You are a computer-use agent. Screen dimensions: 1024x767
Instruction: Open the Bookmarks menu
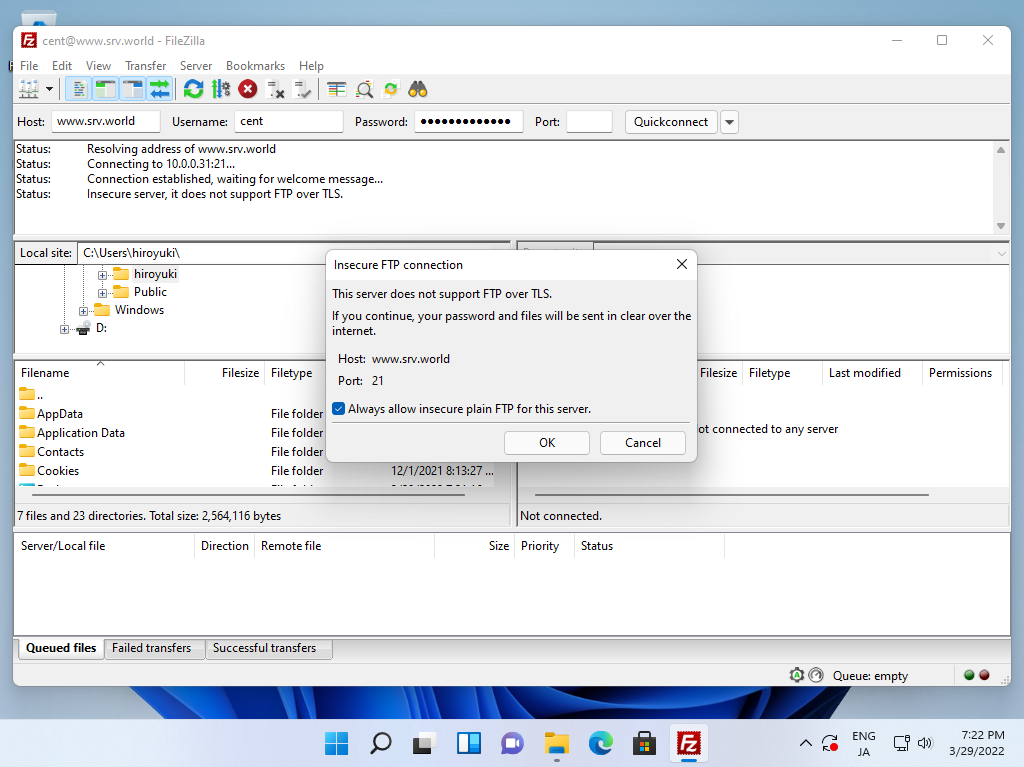point(255,66)
